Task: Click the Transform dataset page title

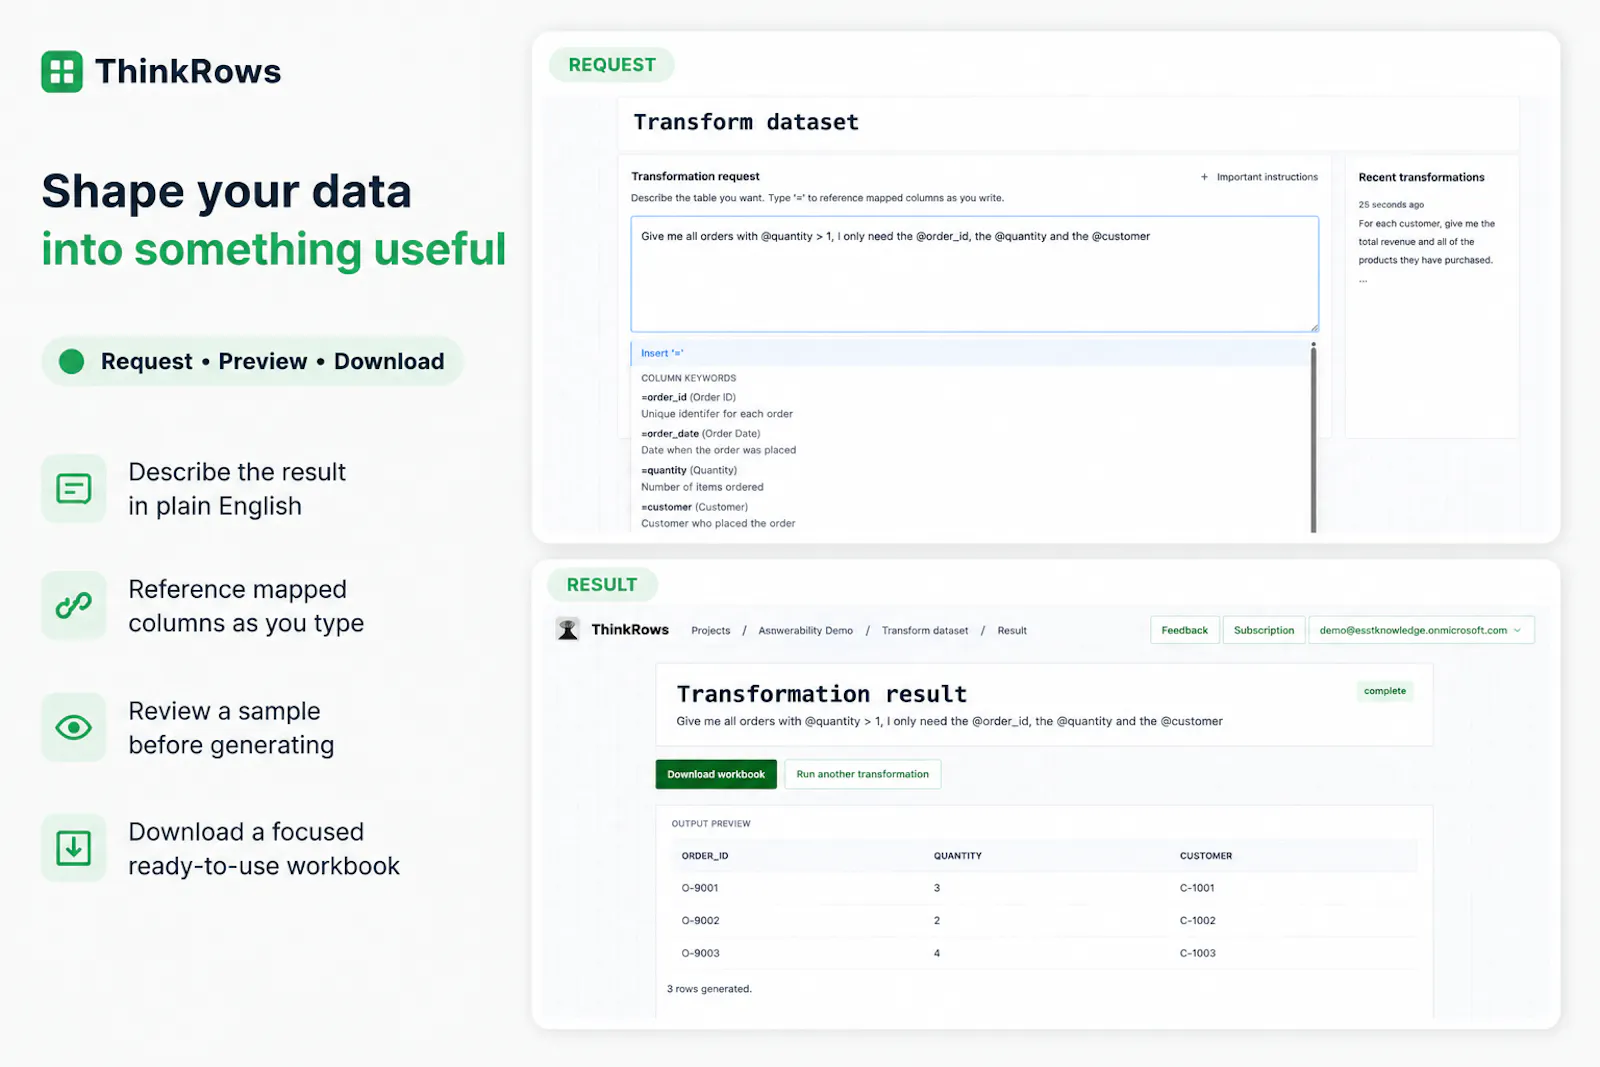Action: point(746,122)
